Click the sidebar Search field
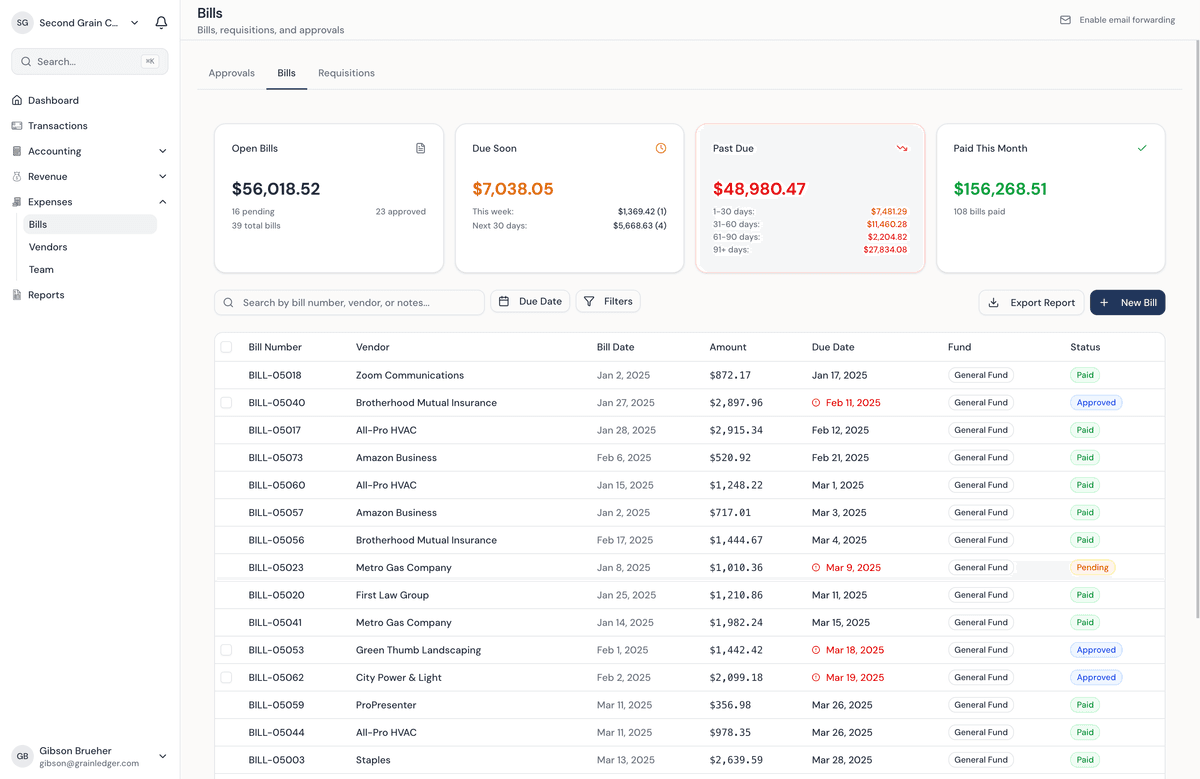Image resolution: width=1200 pixels, height=779 pixels. tap(90, 62)
